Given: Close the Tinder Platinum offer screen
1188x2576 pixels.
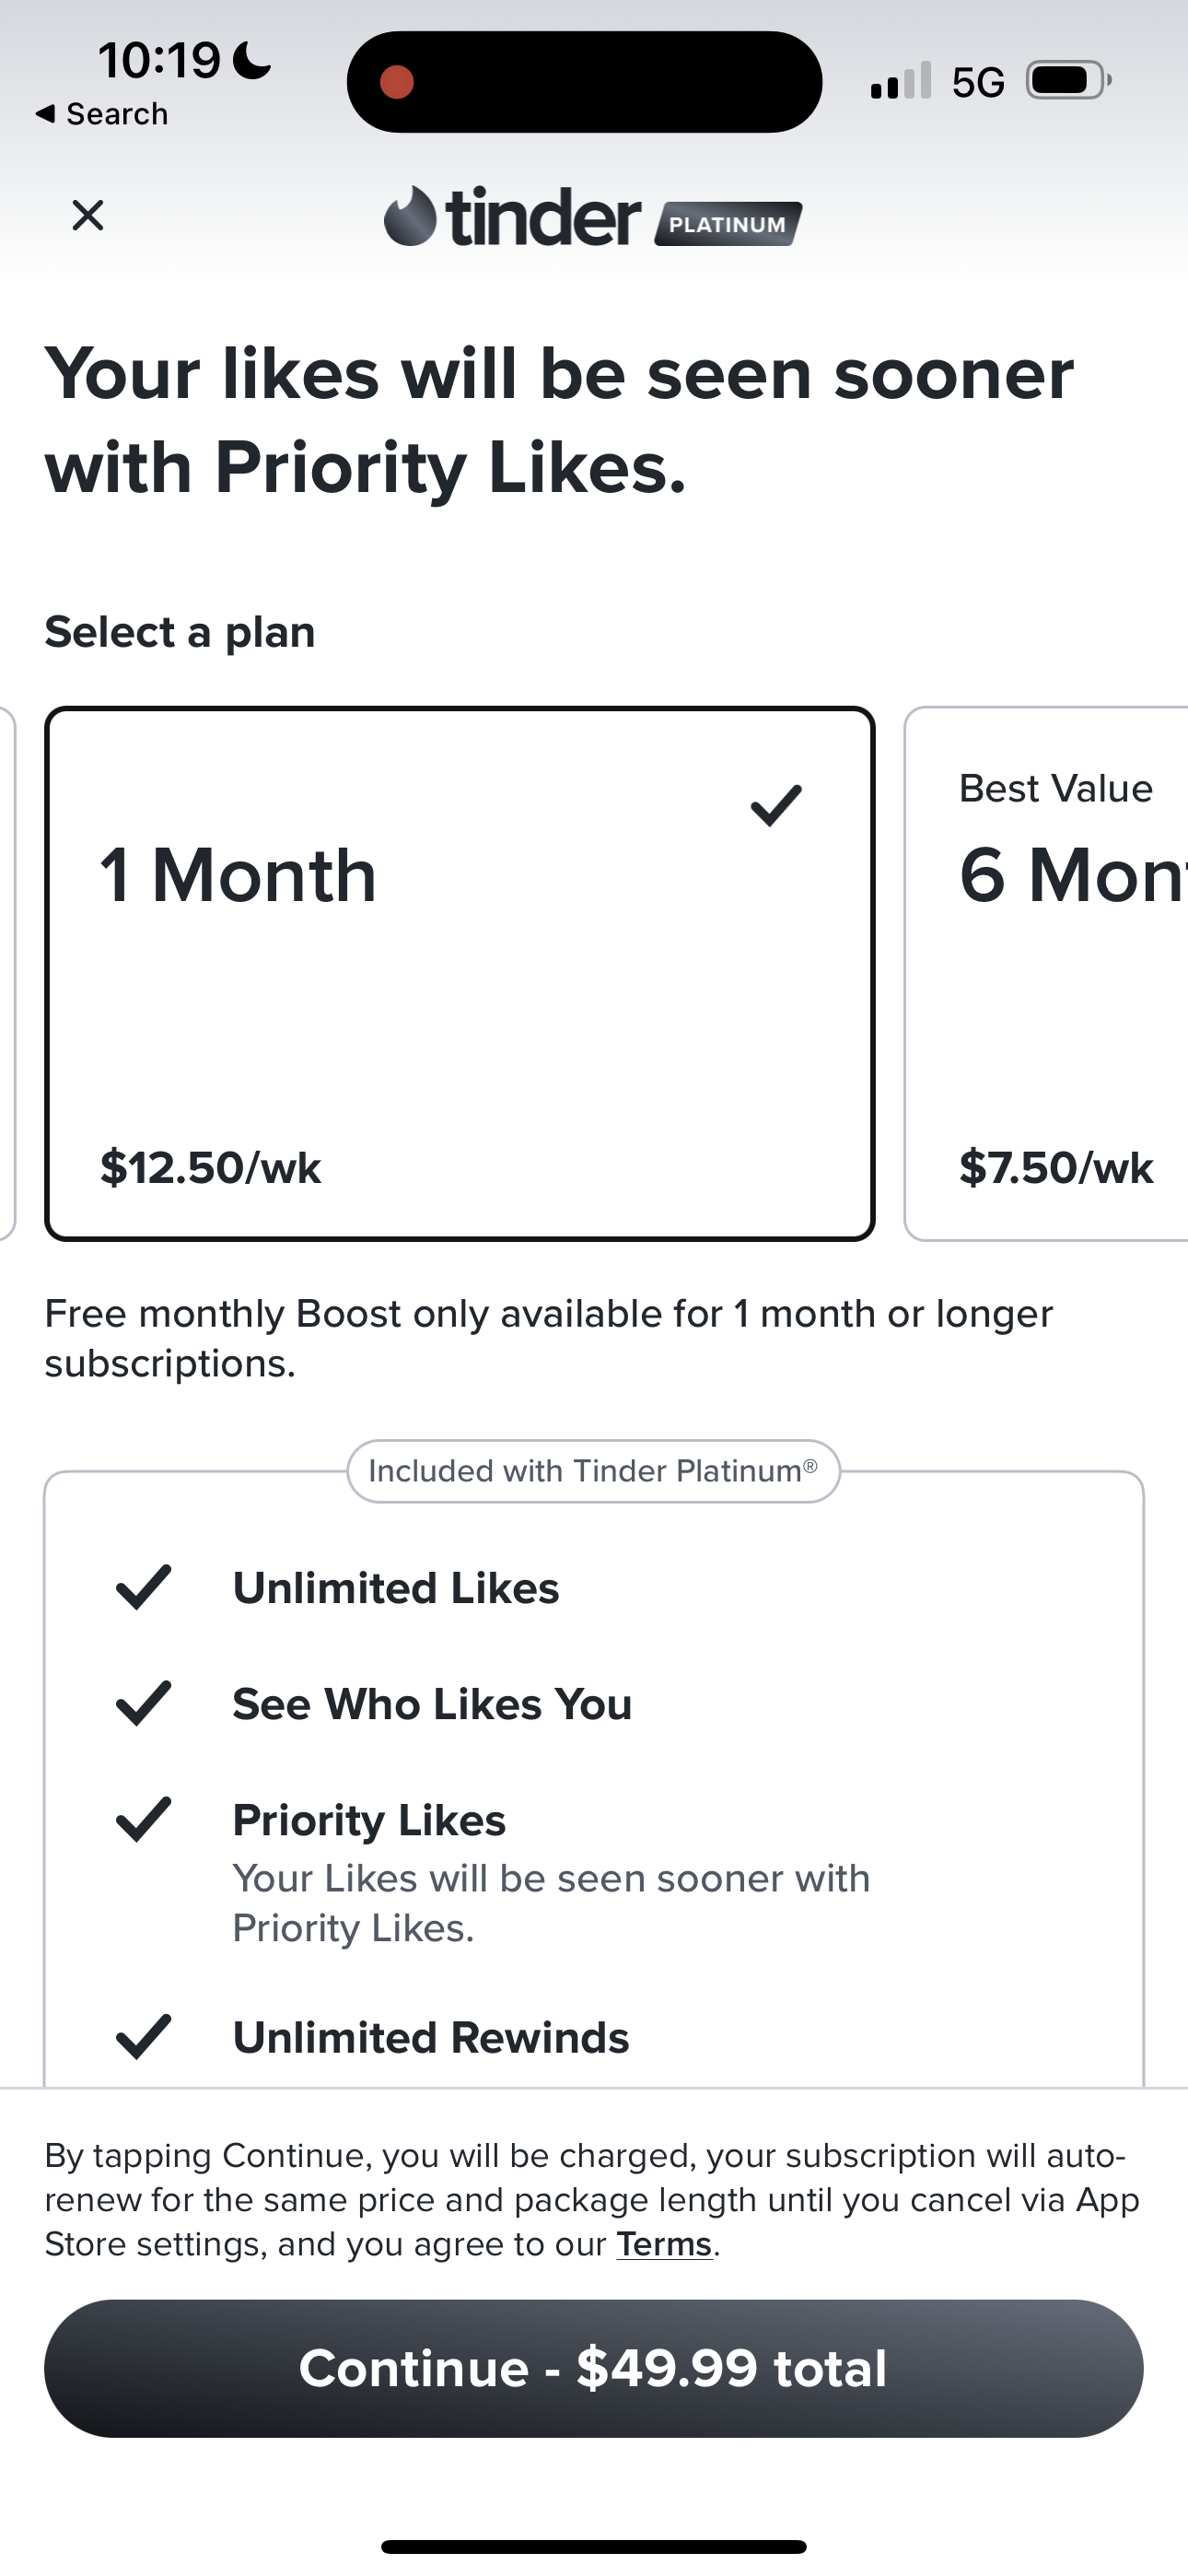Looking at the screenshot, I should [88, 215].
